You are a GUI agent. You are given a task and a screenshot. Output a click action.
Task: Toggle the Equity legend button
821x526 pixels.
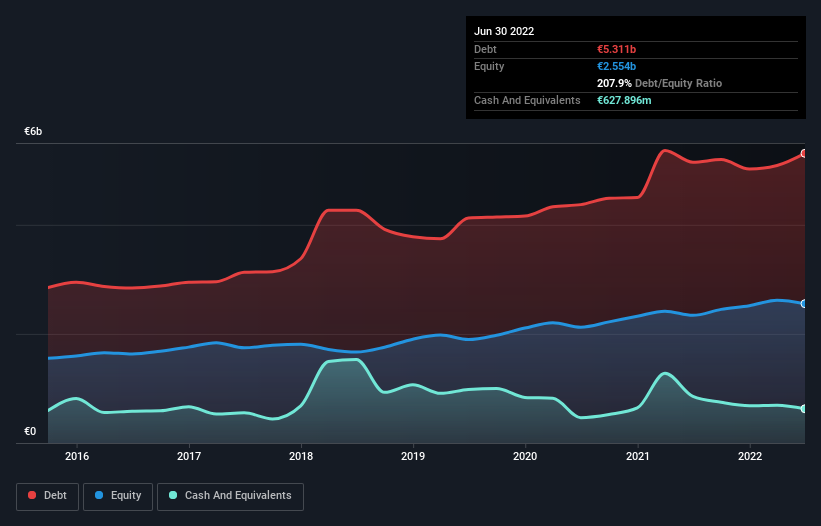118,496
